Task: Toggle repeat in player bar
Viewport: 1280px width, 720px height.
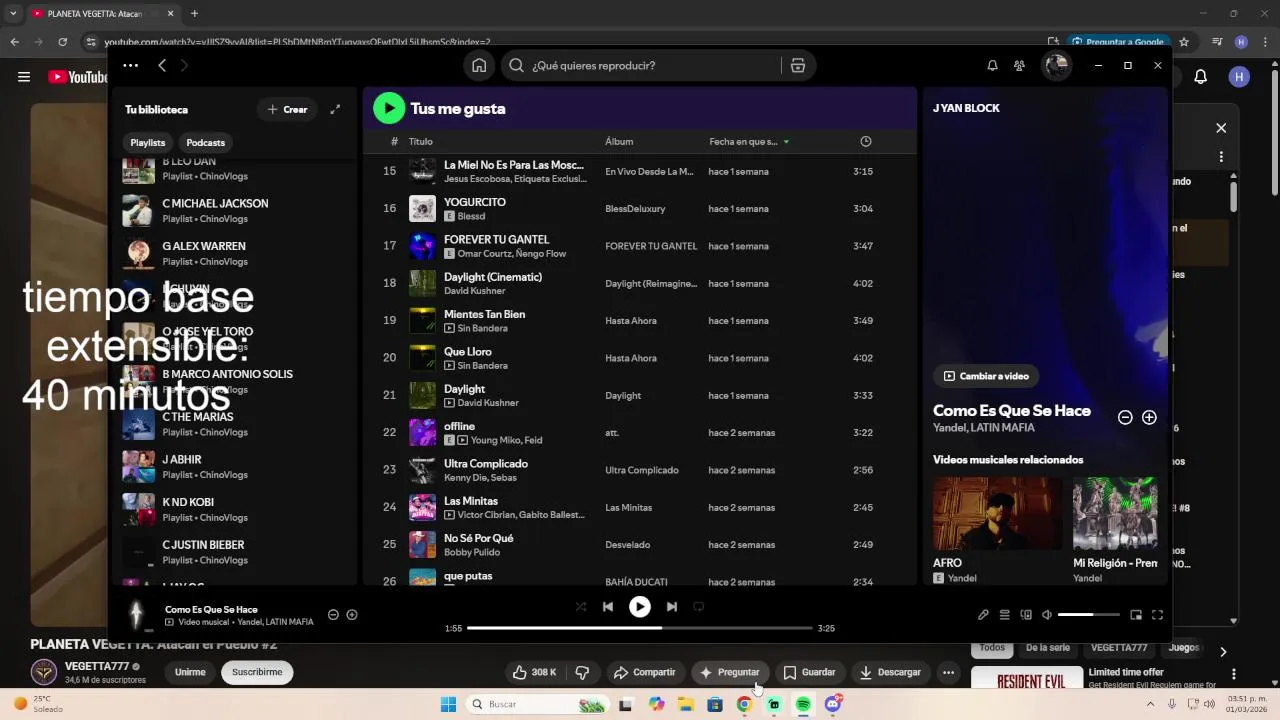Action: (699, 606)
